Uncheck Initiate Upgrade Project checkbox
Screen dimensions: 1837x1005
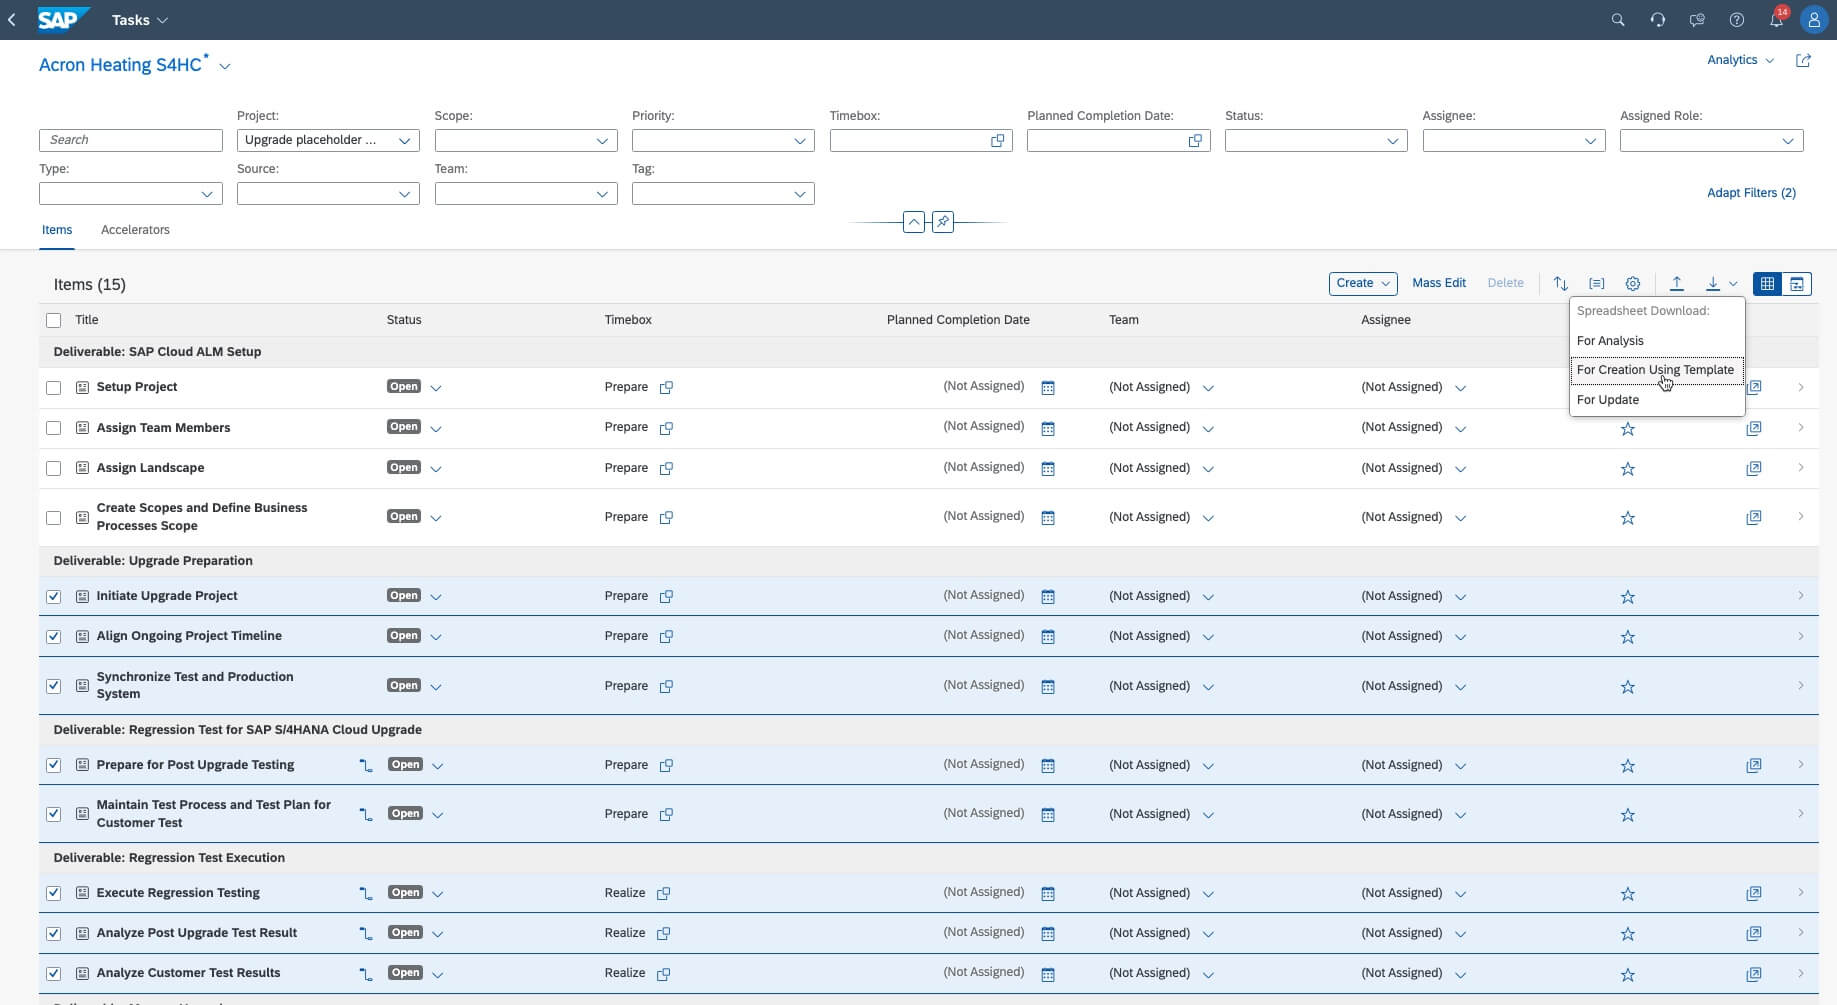tap(54, 597)
